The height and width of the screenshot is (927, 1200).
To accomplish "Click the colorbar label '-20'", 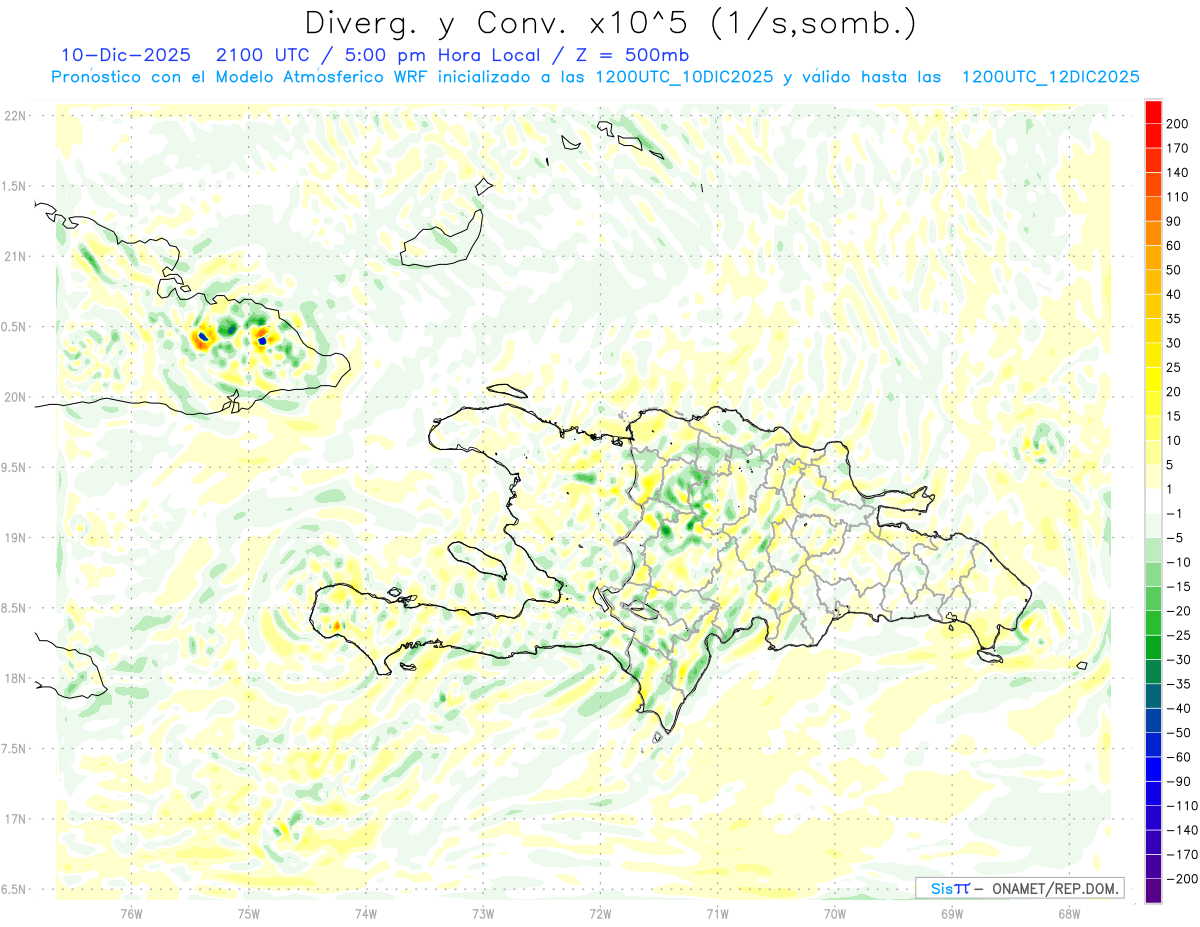I will (1178, 611).
